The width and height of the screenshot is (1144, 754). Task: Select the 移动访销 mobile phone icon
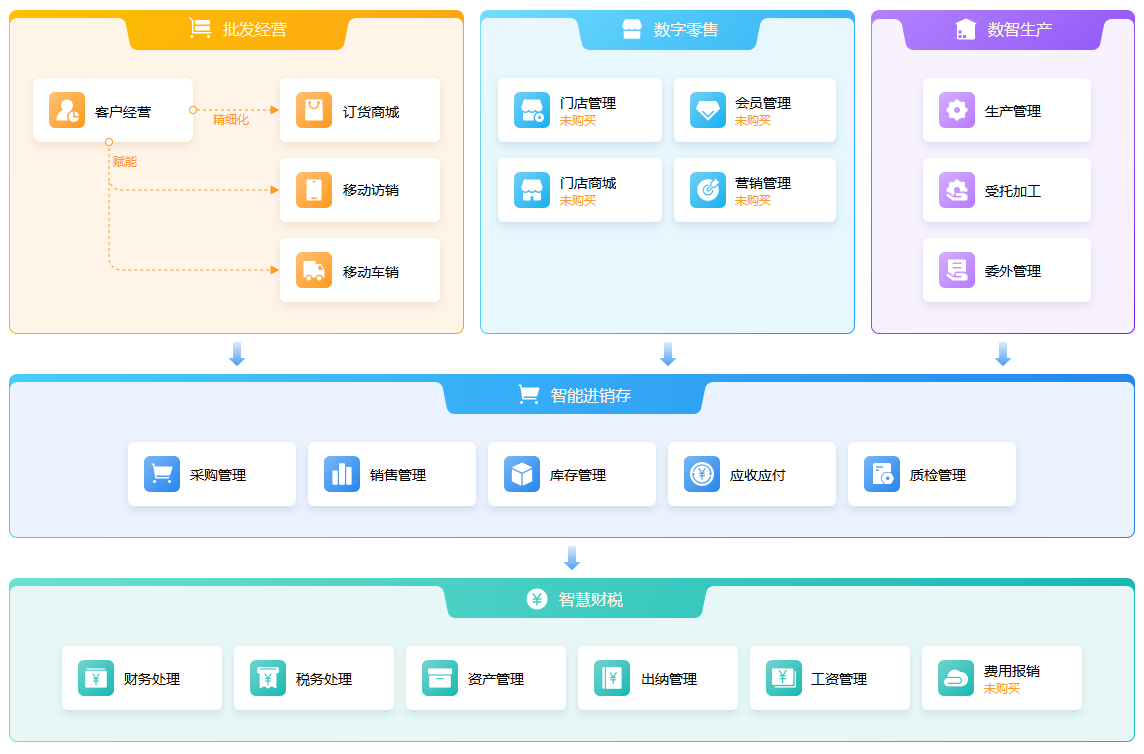tap(314, 190)
